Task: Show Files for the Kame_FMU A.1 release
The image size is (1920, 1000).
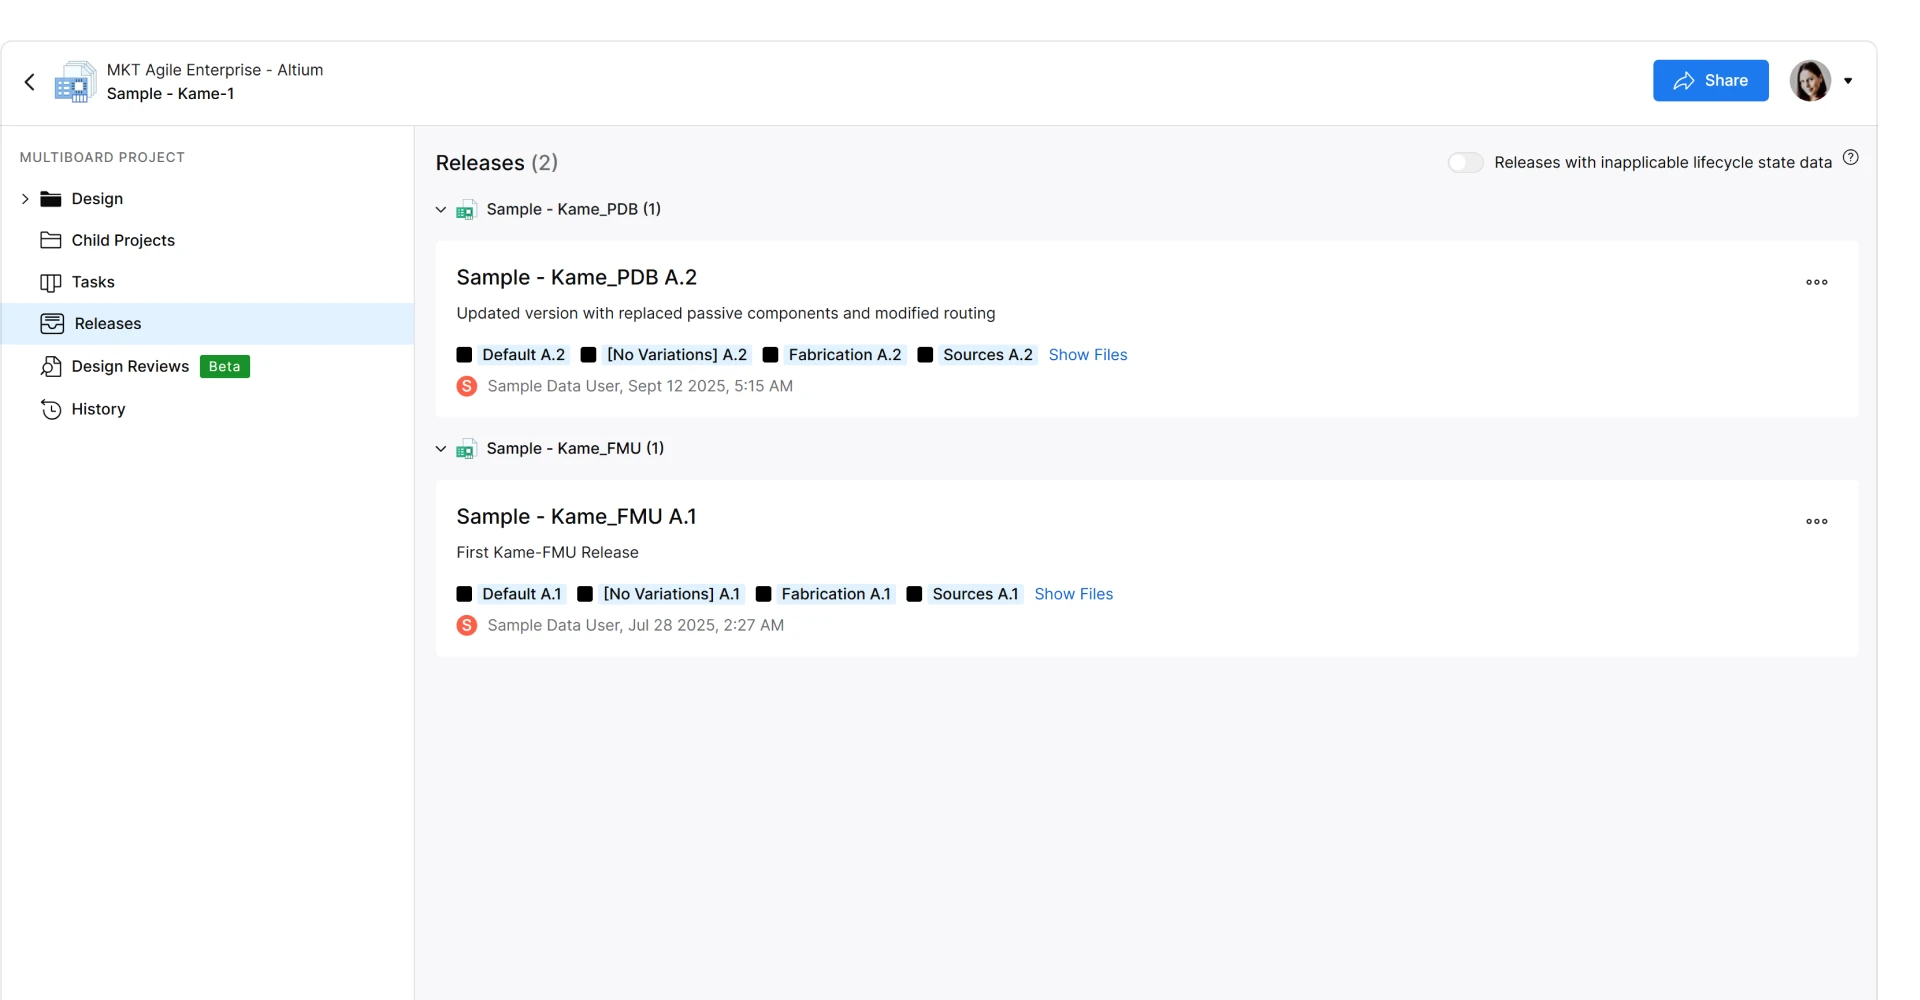Action: (x=1074, y=594)
